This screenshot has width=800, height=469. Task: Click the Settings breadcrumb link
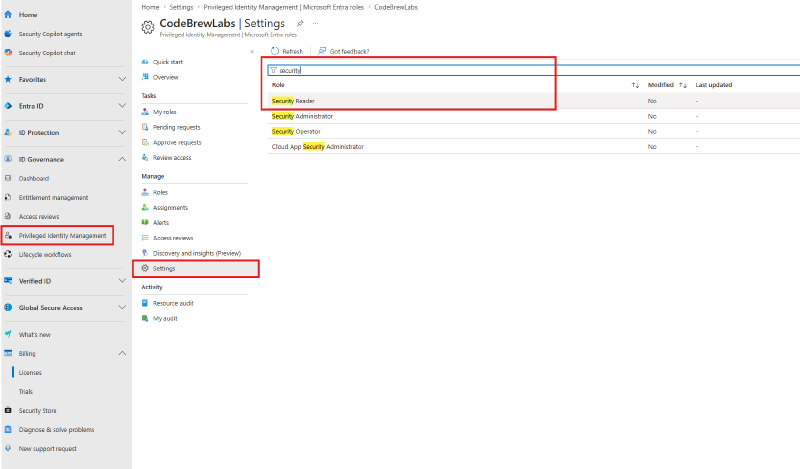tap(181, 7)
